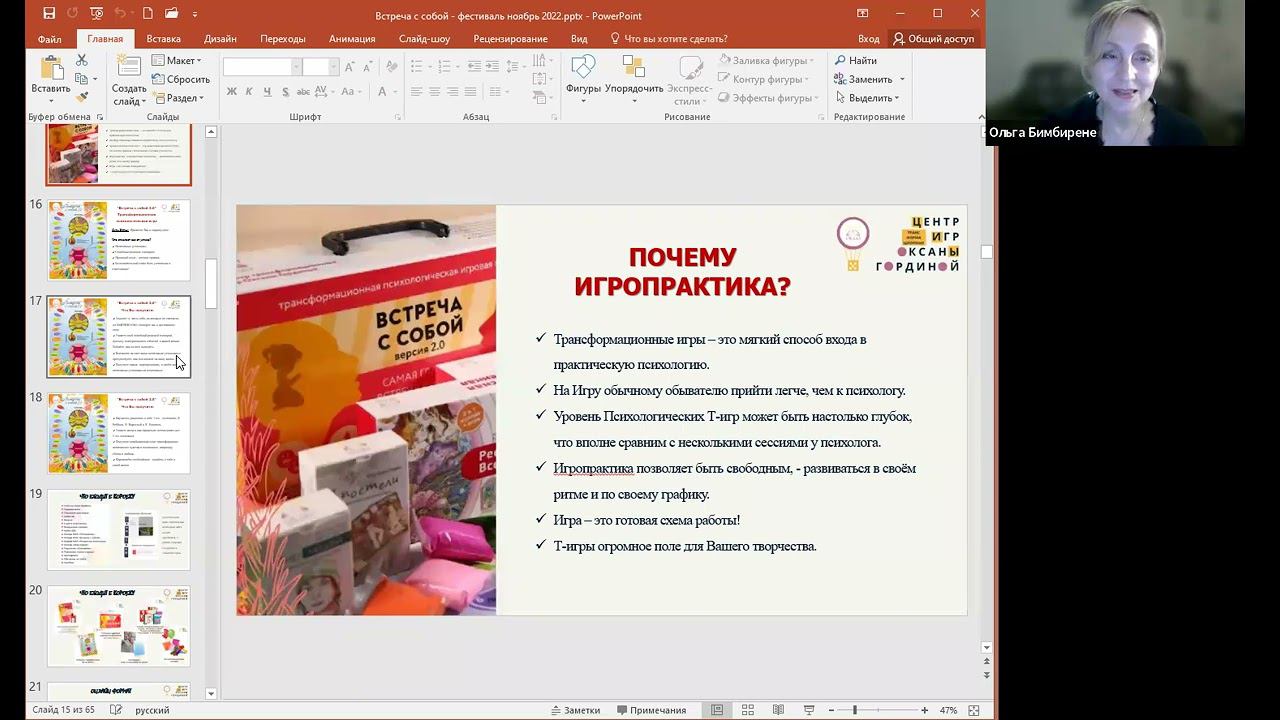Viewport: 1280px width, 720px height.
Task: Click the zoom slider in the status bar
Action: [879, 710]
